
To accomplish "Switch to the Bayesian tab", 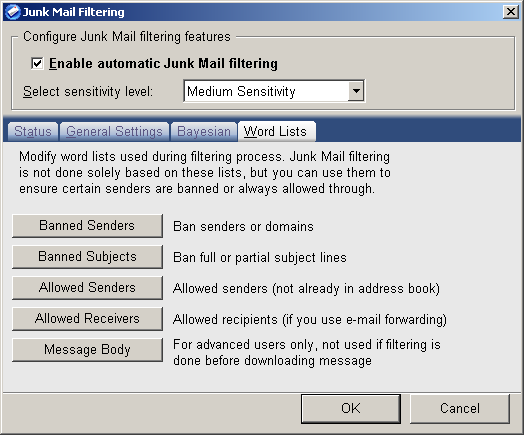I will (204, 132).
